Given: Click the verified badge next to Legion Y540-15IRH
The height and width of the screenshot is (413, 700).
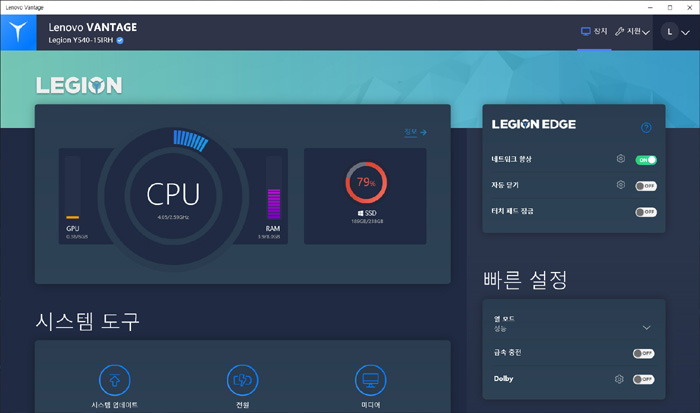Looking at the screenshot, I should tap(120, 40).
